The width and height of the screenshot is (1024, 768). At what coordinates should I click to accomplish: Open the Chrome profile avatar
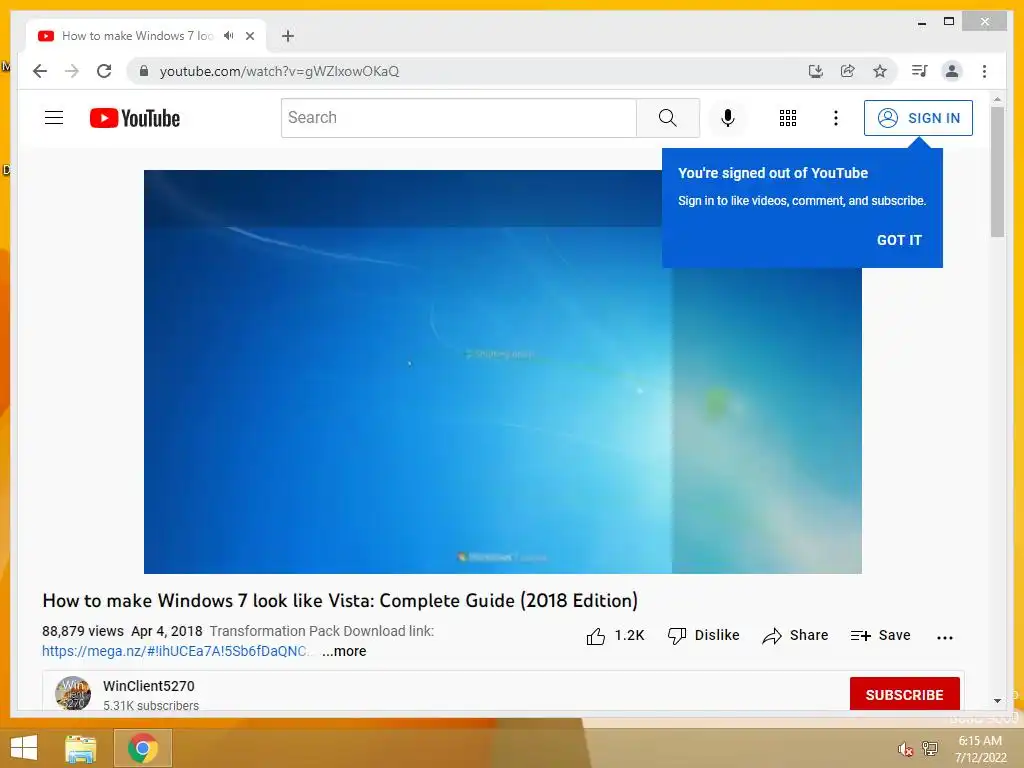(x=952, y=71)
